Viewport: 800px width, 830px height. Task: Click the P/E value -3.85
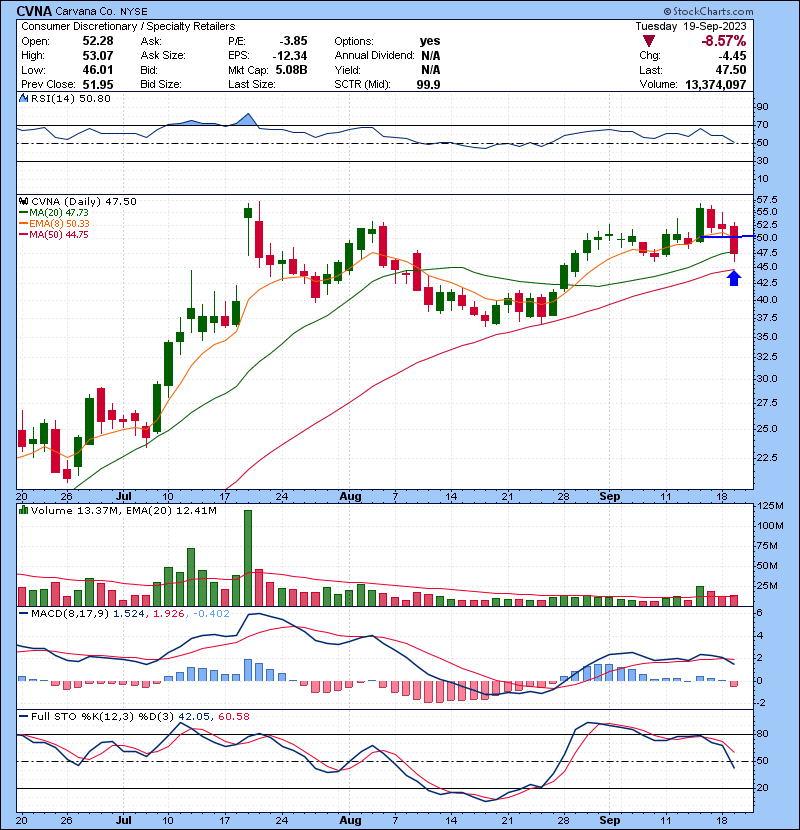pos(293,41)
